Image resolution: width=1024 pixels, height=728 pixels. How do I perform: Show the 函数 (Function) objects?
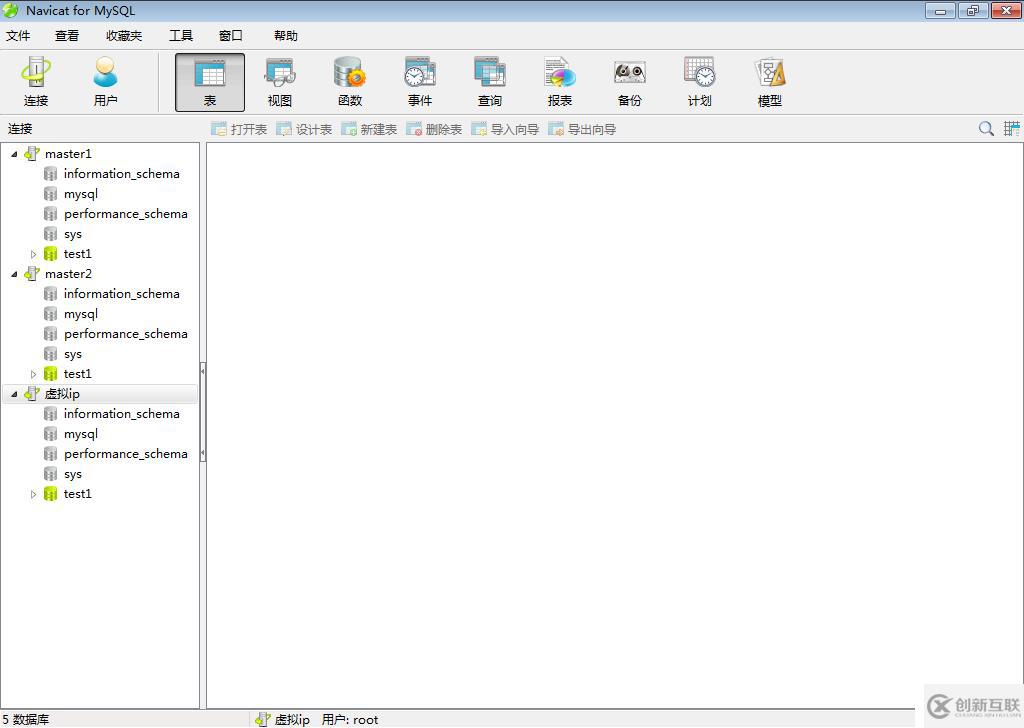tap(350, 82)
